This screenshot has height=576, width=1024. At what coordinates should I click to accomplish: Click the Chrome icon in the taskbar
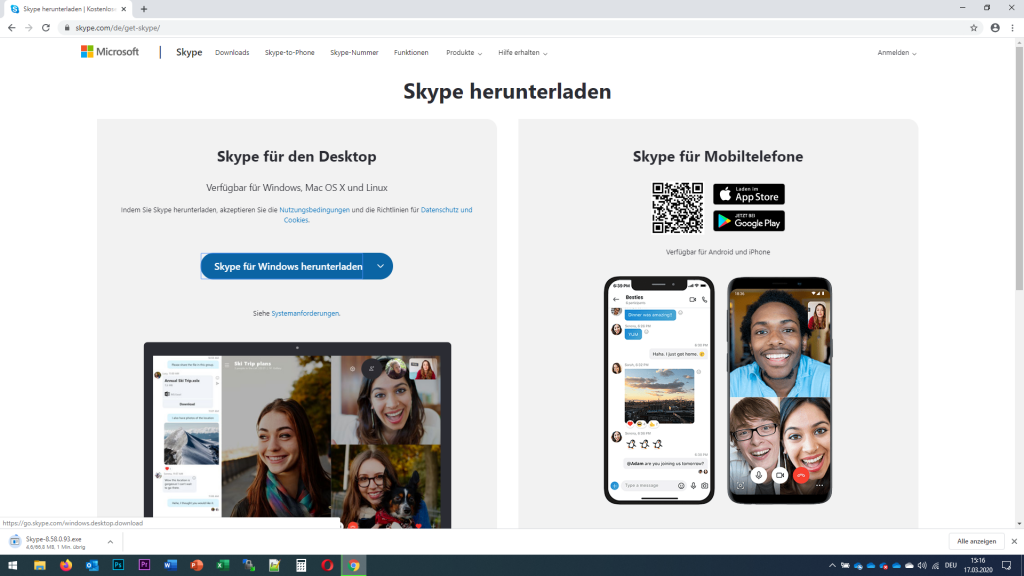354,566
